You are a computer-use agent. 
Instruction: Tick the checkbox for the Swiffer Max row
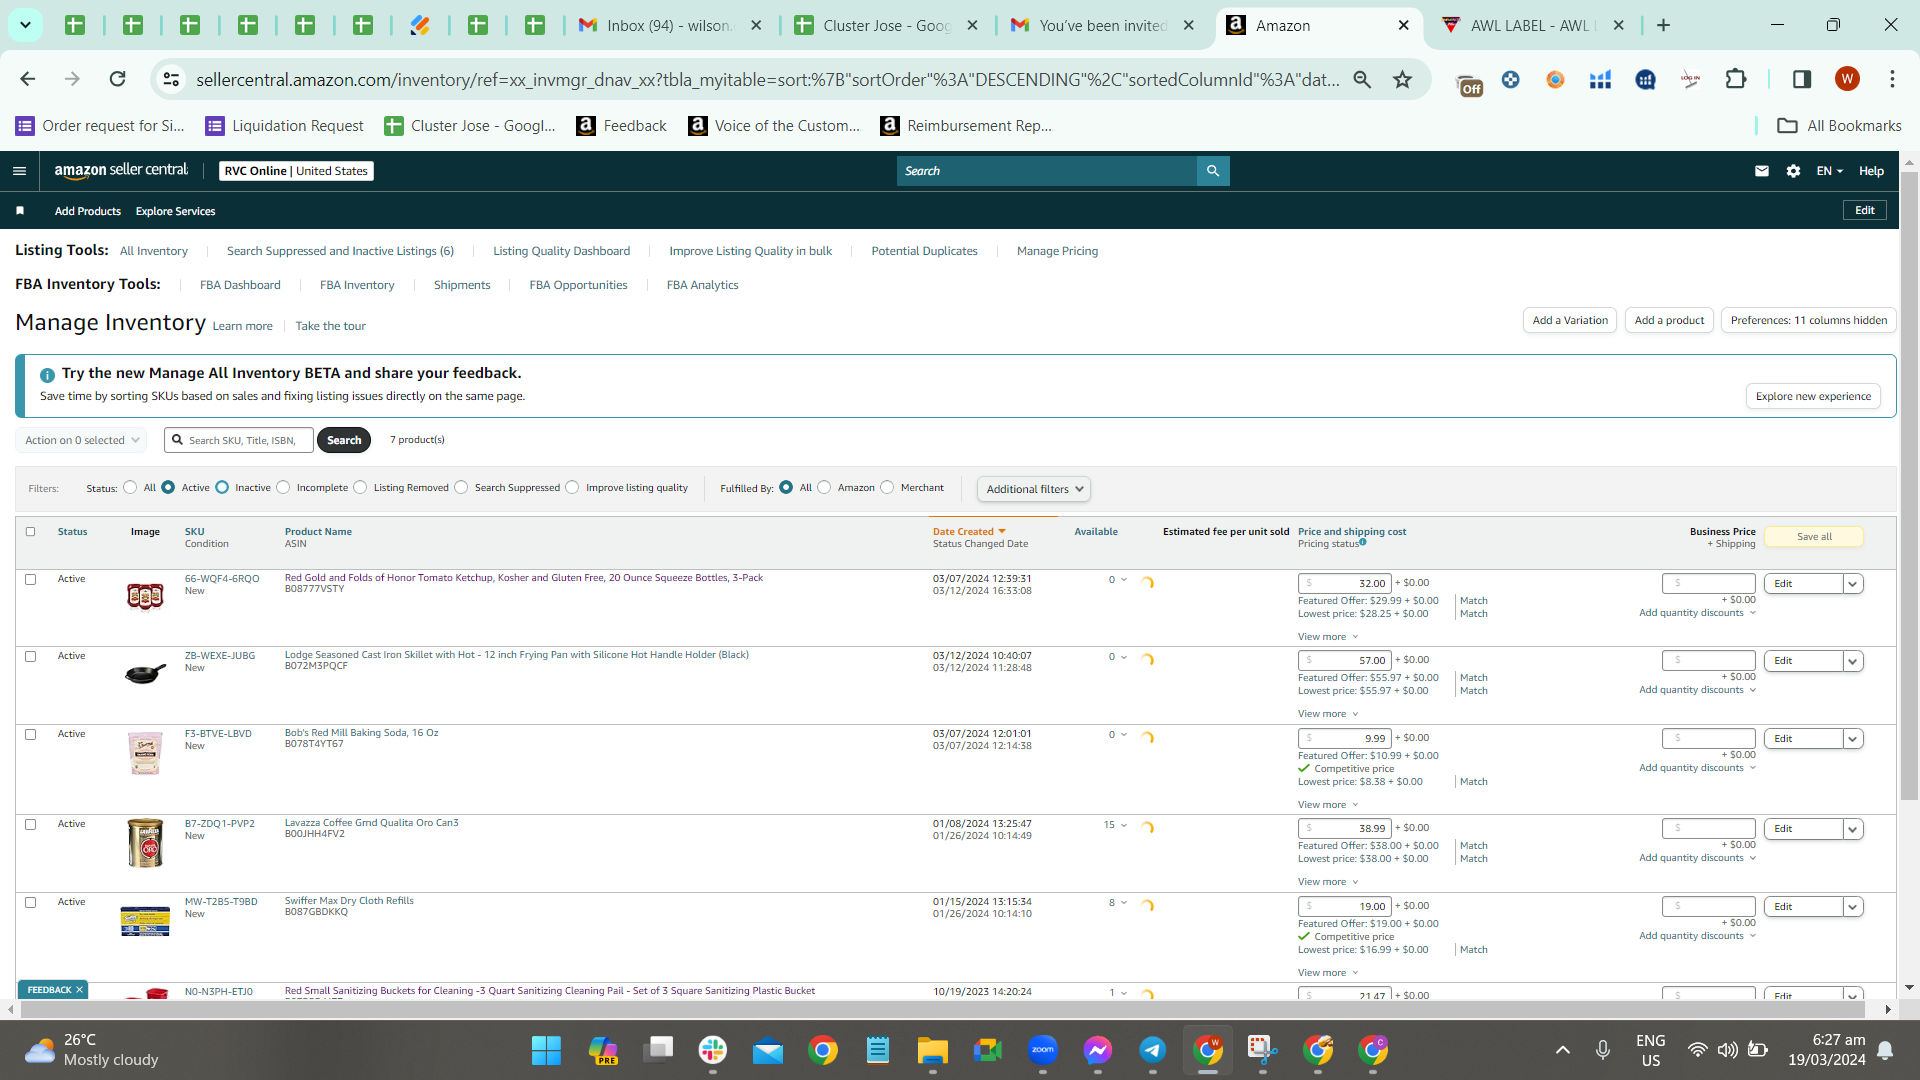click(x=30, y=902)
